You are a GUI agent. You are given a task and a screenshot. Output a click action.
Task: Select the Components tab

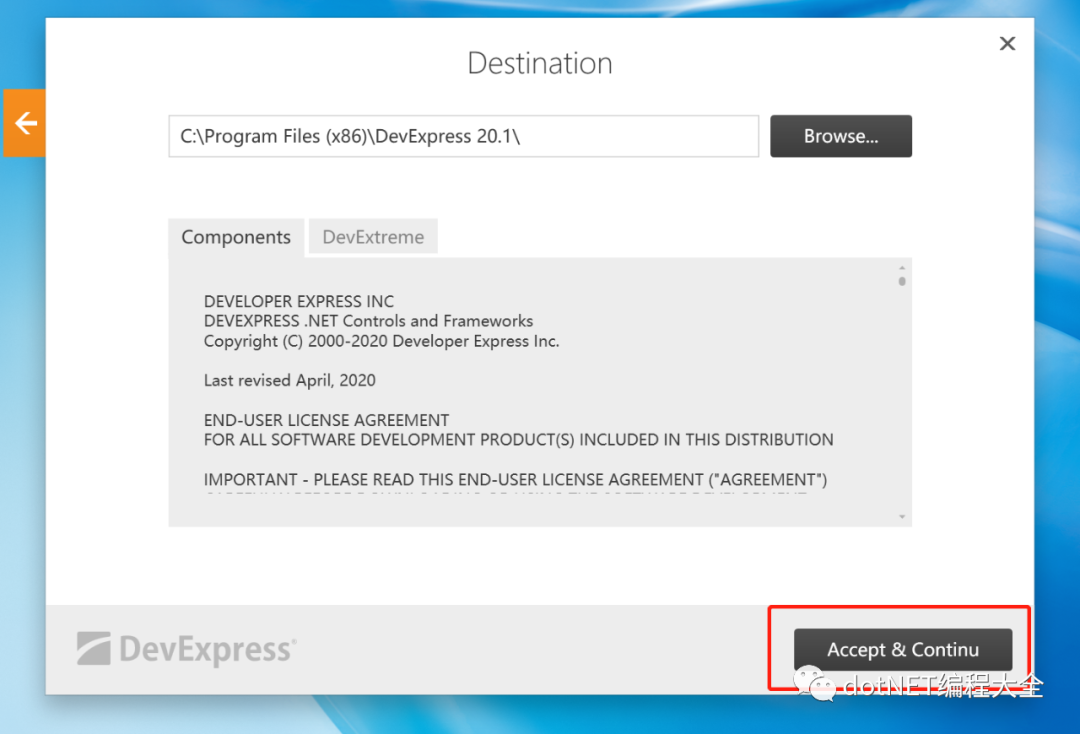236,237
